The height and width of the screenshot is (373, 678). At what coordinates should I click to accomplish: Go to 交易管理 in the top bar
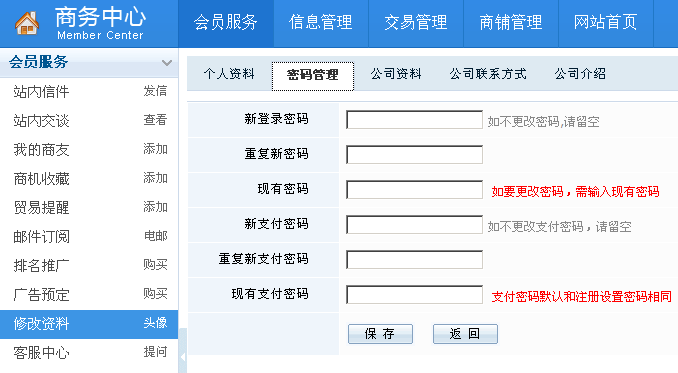(416, 23)
